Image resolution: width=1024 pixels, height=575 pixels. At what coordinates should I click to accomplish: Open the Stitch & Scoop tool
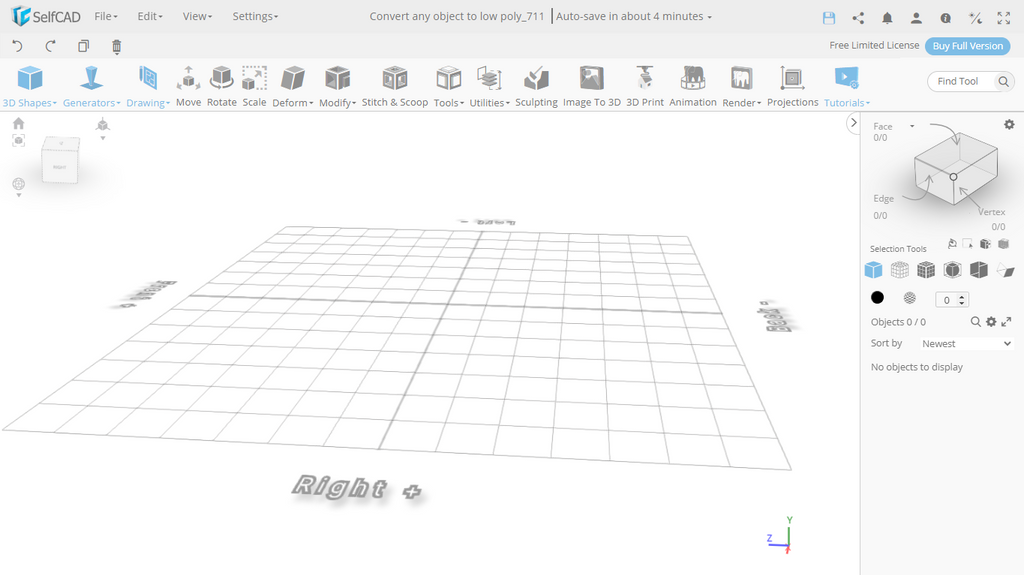click(x=394, y=86)
